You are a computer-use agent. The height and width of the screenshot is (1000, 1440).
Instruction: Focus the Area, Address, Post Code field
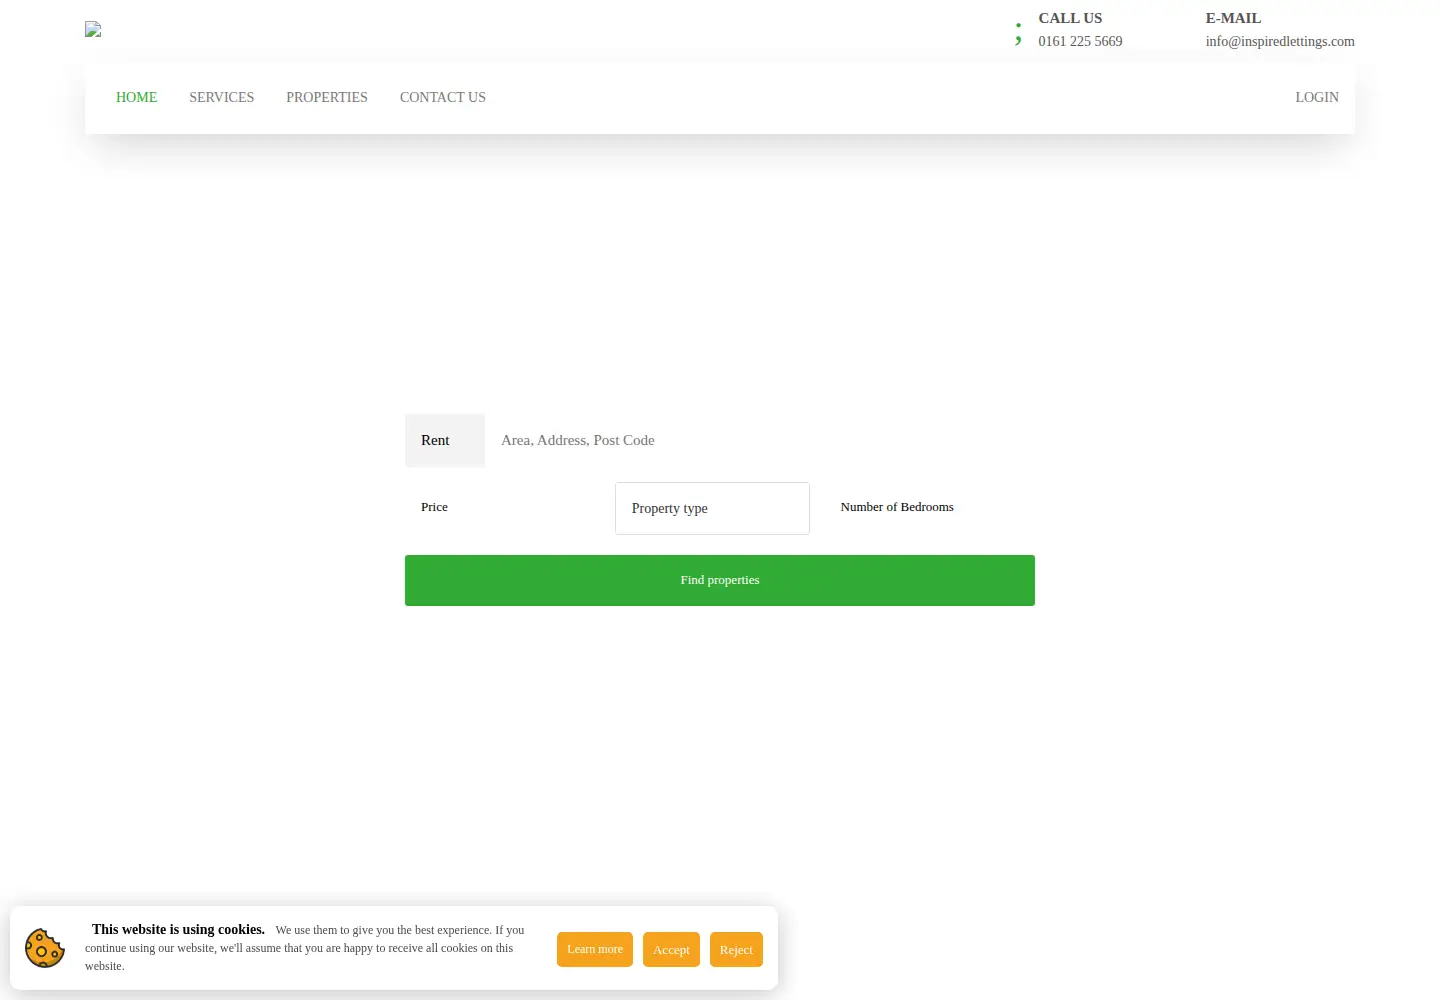click(x=760, y=440)
